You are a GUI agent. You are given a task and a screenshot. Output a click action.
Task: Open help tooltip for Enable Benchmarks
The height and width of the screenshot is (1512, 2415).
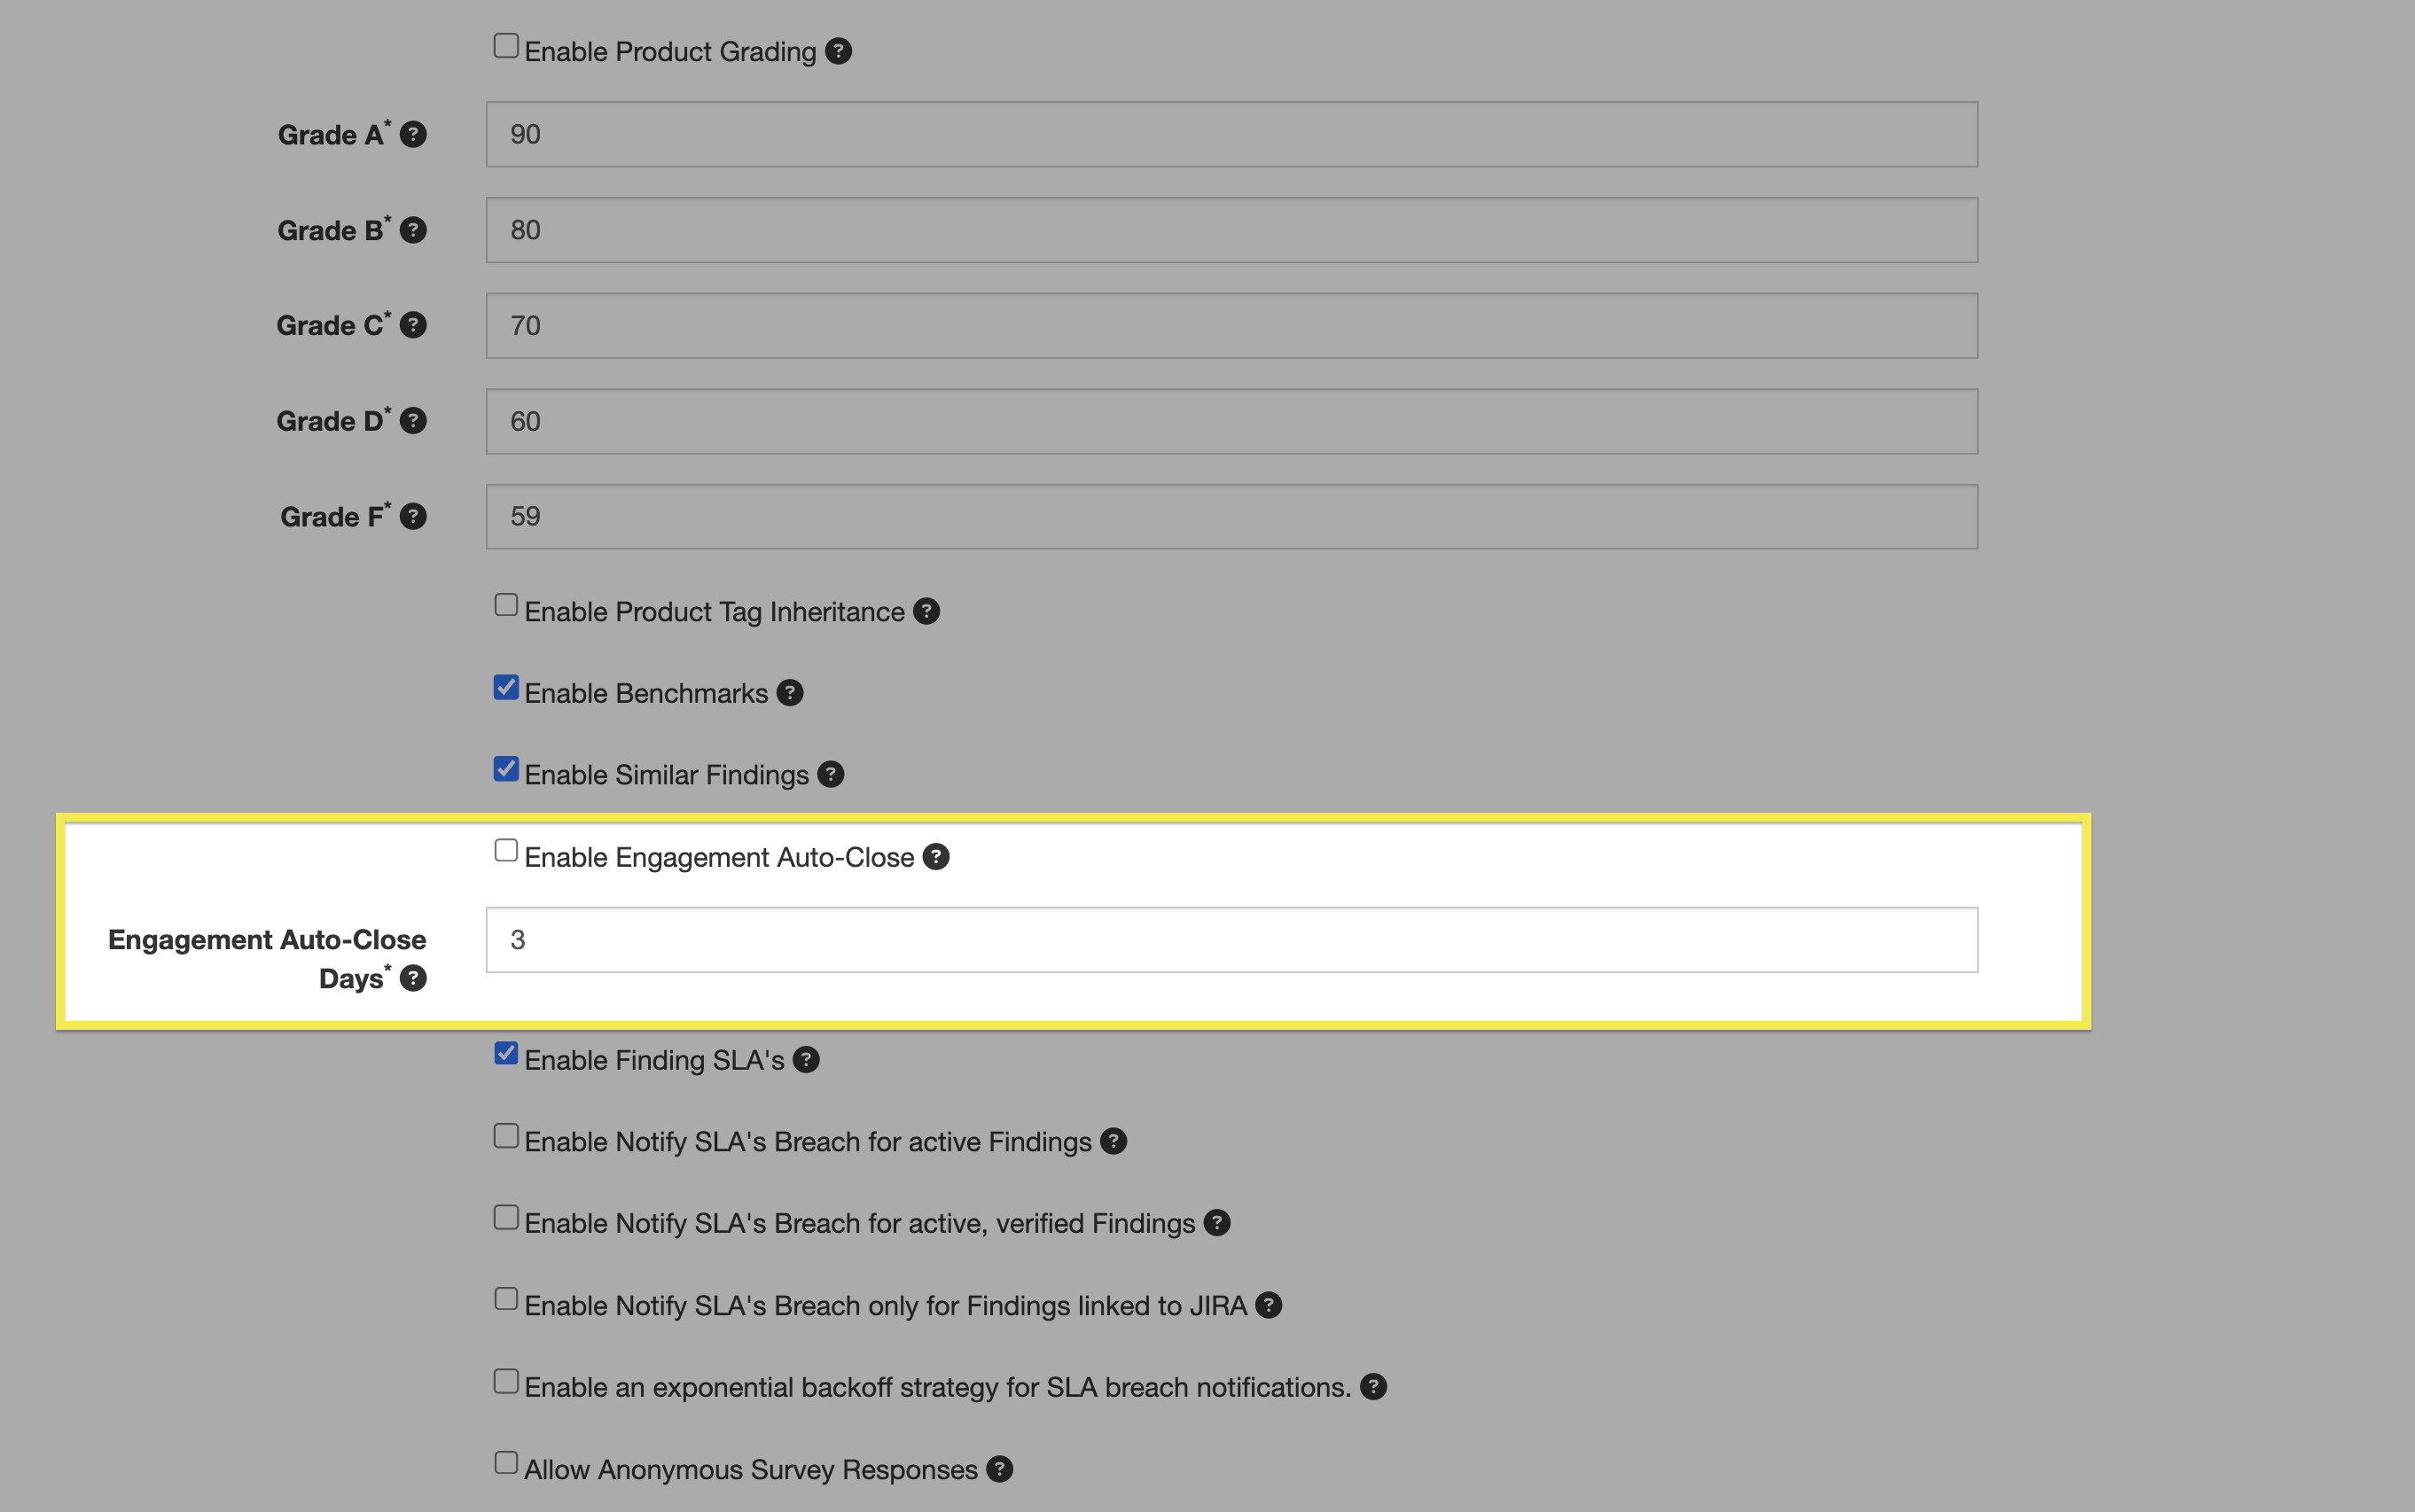tap(790, 693)
